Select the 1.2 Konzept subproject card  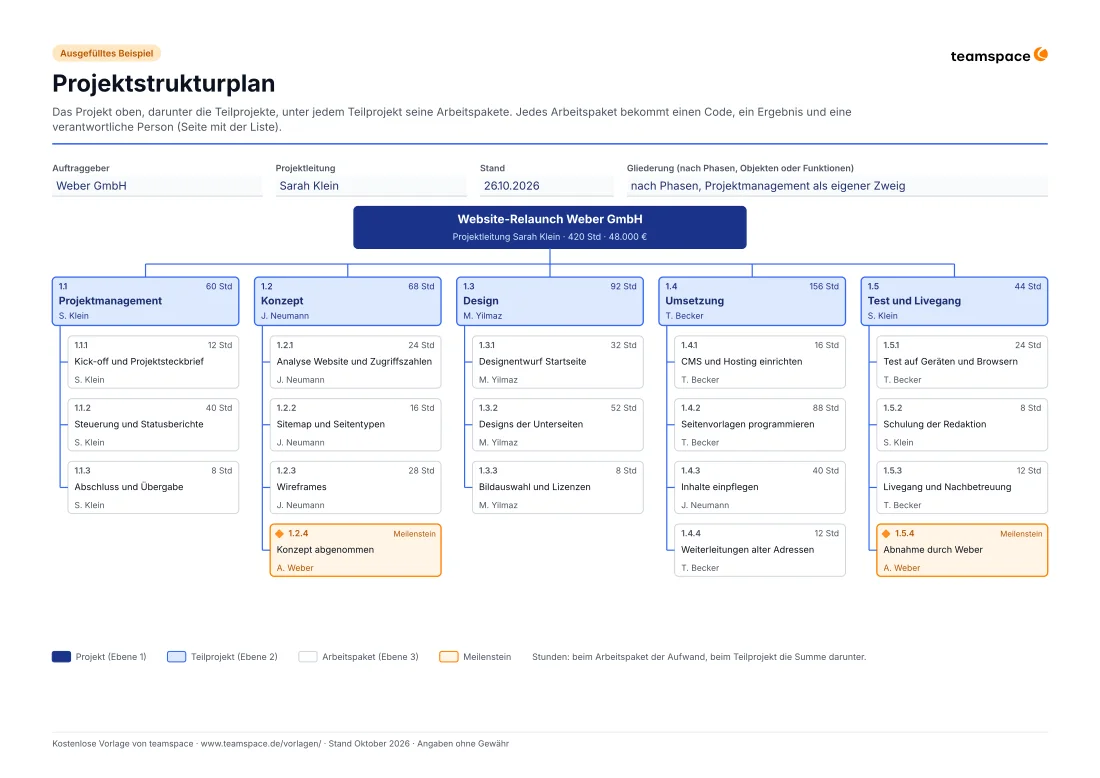[x=348, y=301]
